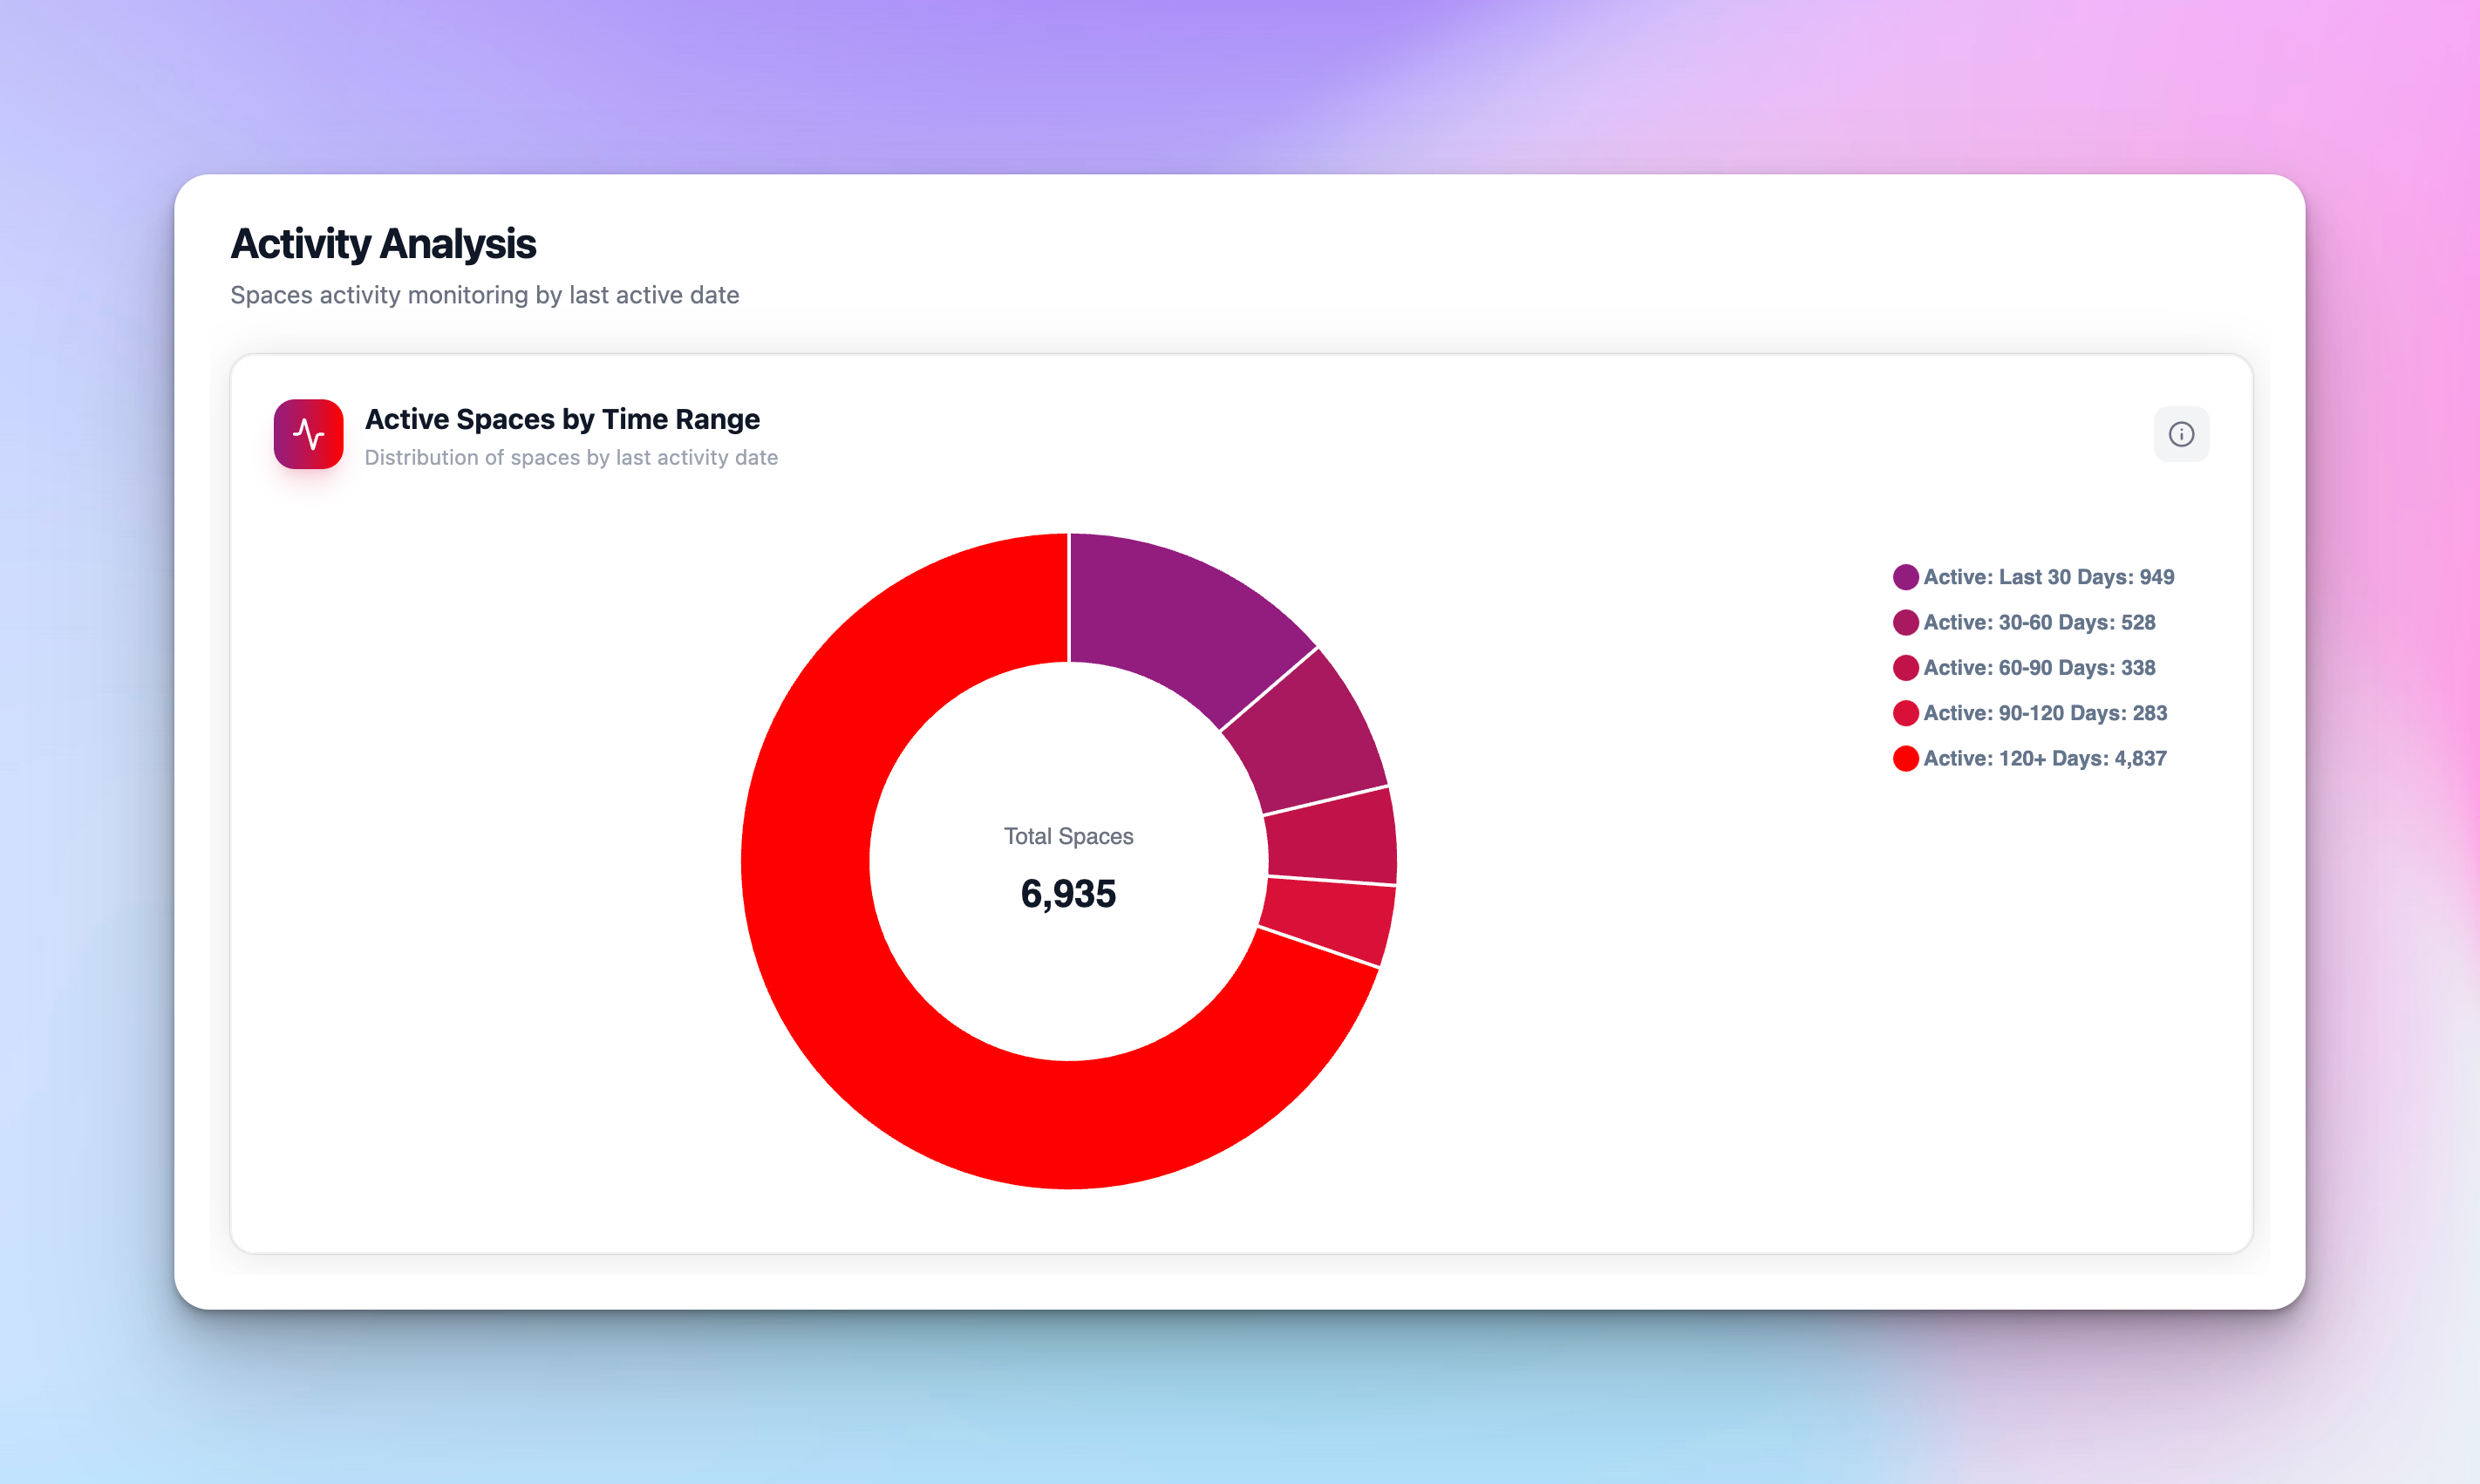Select the 'Active: 90-120 Days: 283' legend label
The height and width of the screenshot is (1484, 2480).
tap(2046, 713)
